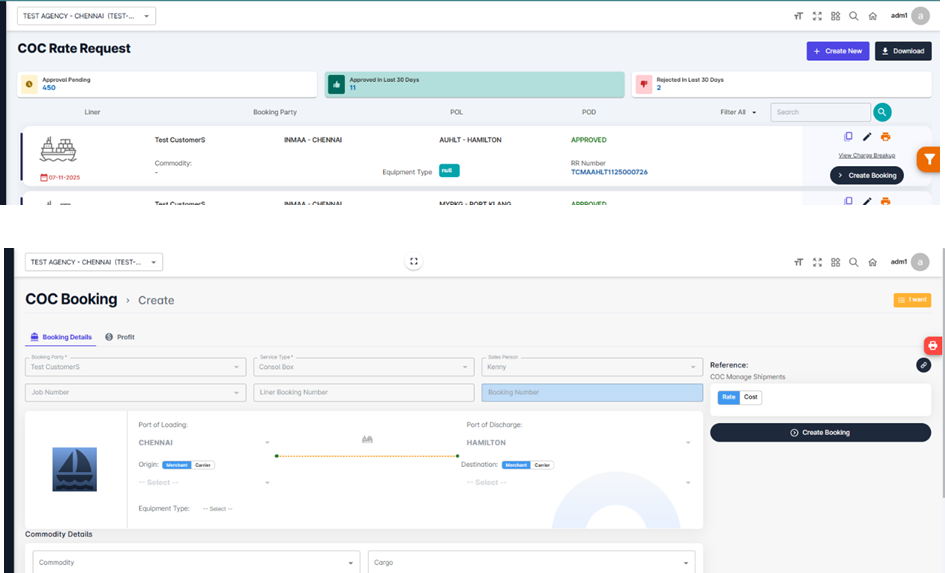The height and width of the screenshot is (573, 945).
Task: Switch Reference toggle to Cost
Action: [x=751, y=397]
